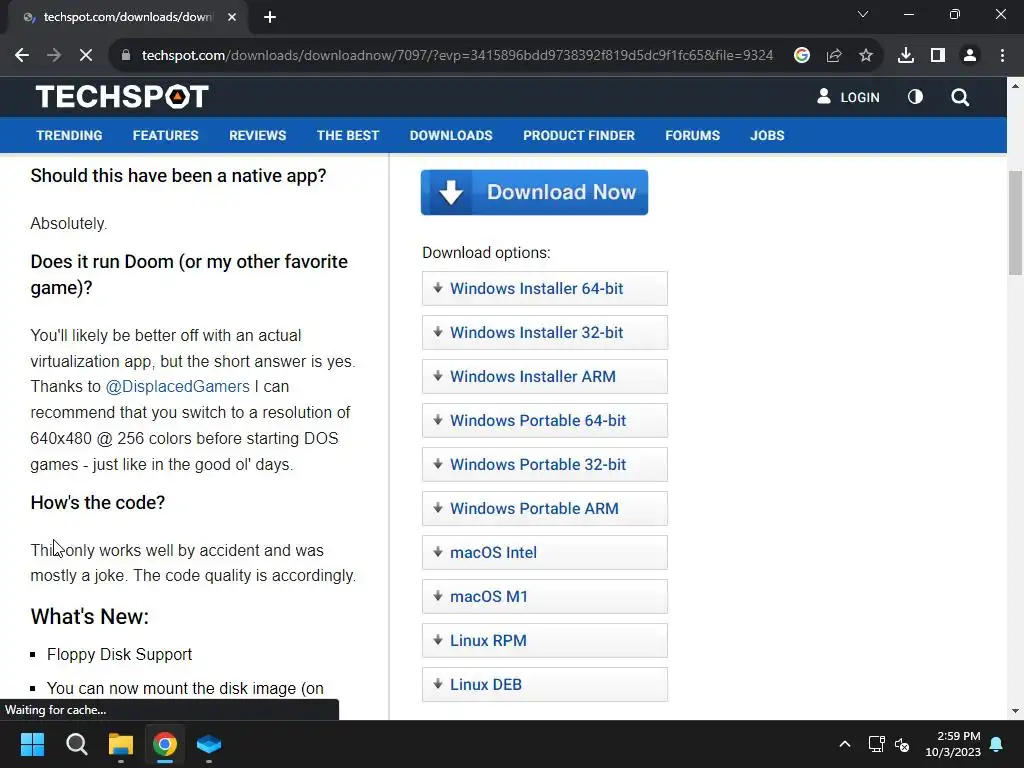Toggle dark mode contrast icon
This screenshot has height=768, width=1024.
(915, 97)
